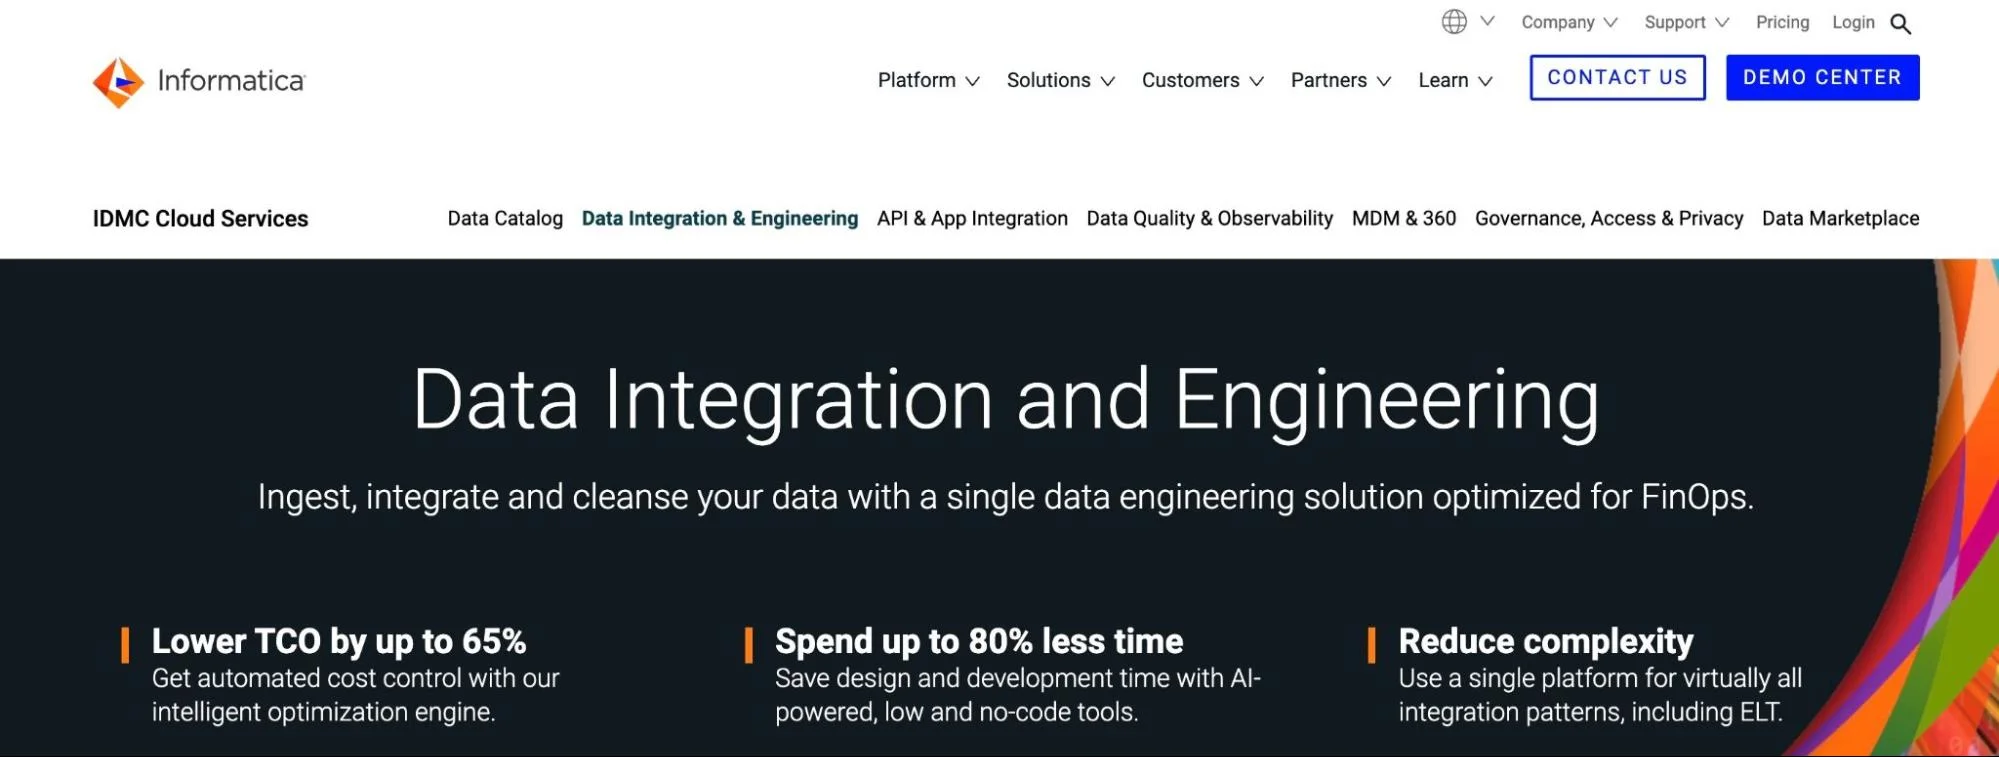Go to Data Quality & Observability tab

coord(1209,218)
